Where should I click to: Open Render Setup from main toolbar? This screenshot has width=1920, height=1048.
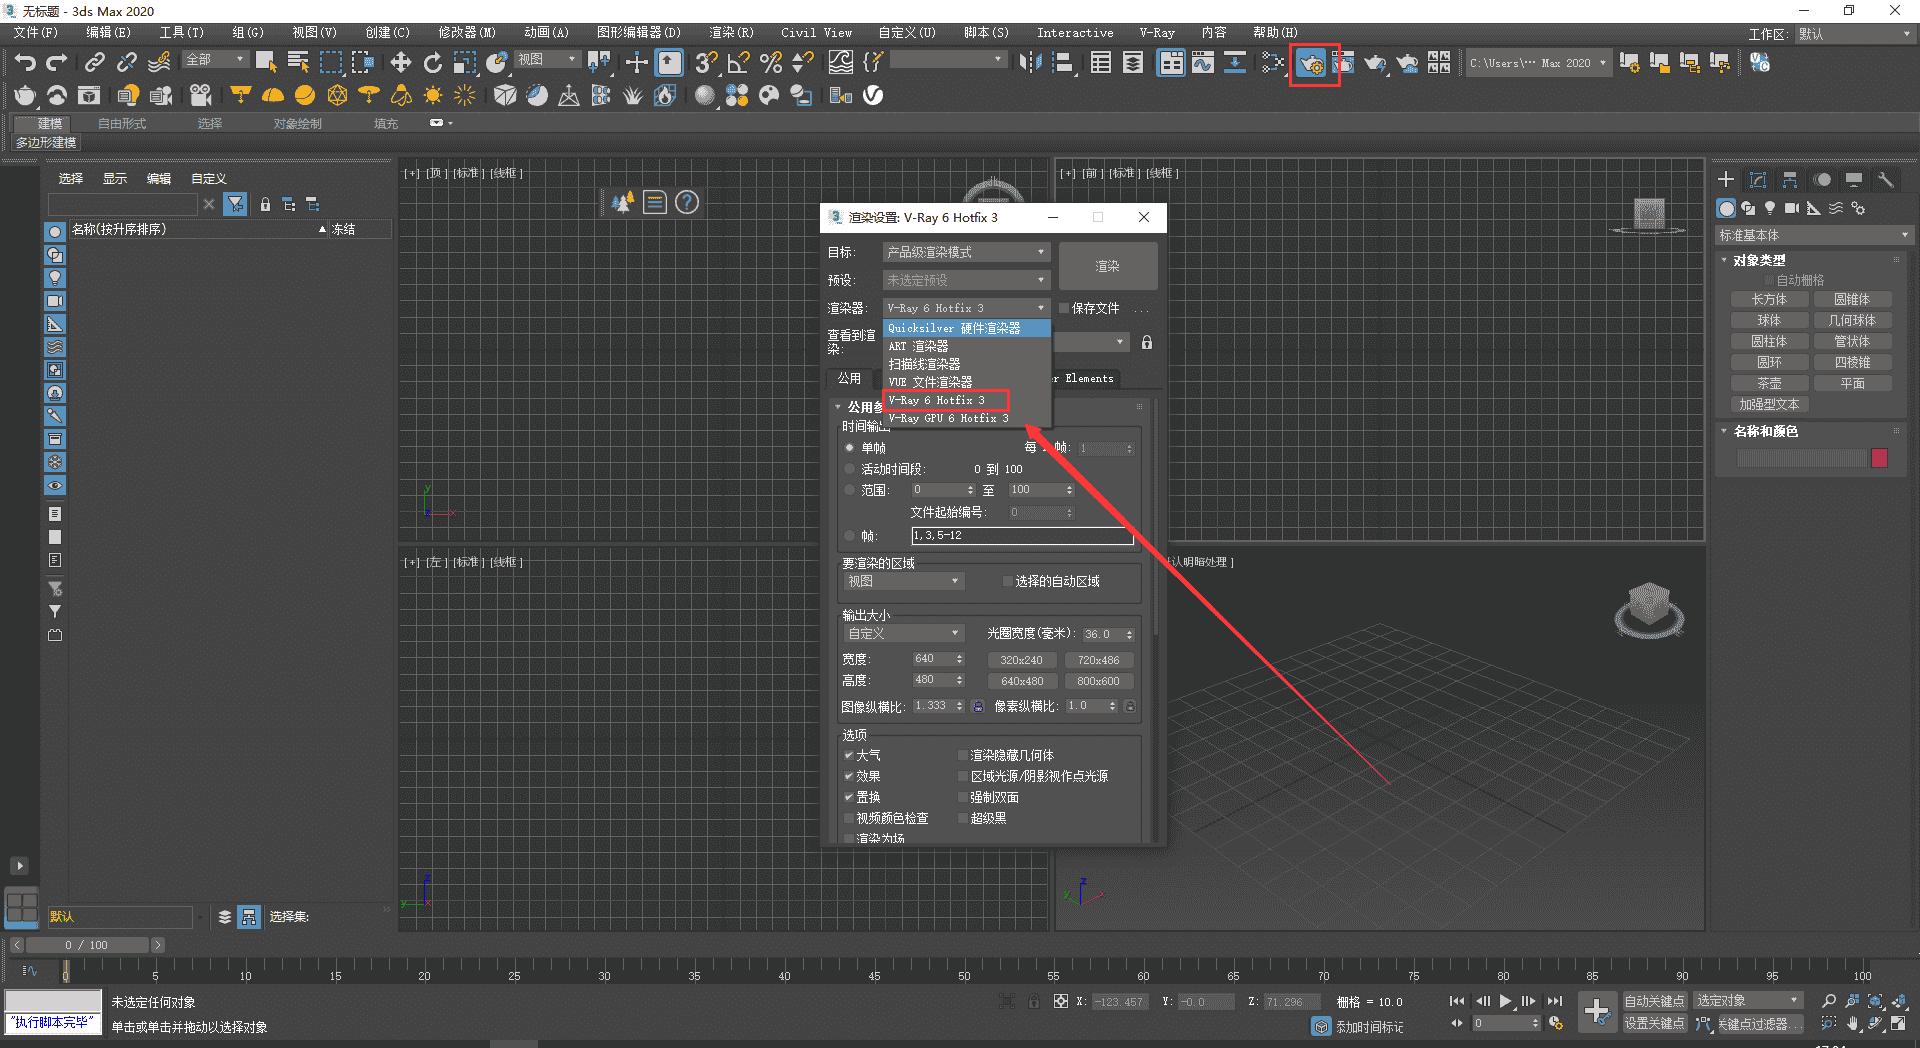pos(1311,64)
